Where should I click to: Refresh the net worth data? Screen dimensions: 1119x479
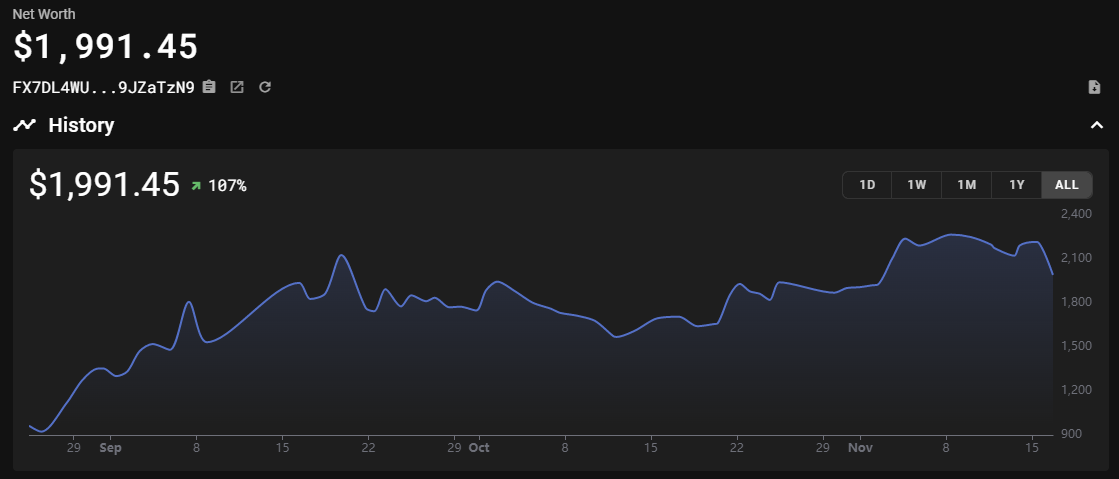tap(265, 87)
